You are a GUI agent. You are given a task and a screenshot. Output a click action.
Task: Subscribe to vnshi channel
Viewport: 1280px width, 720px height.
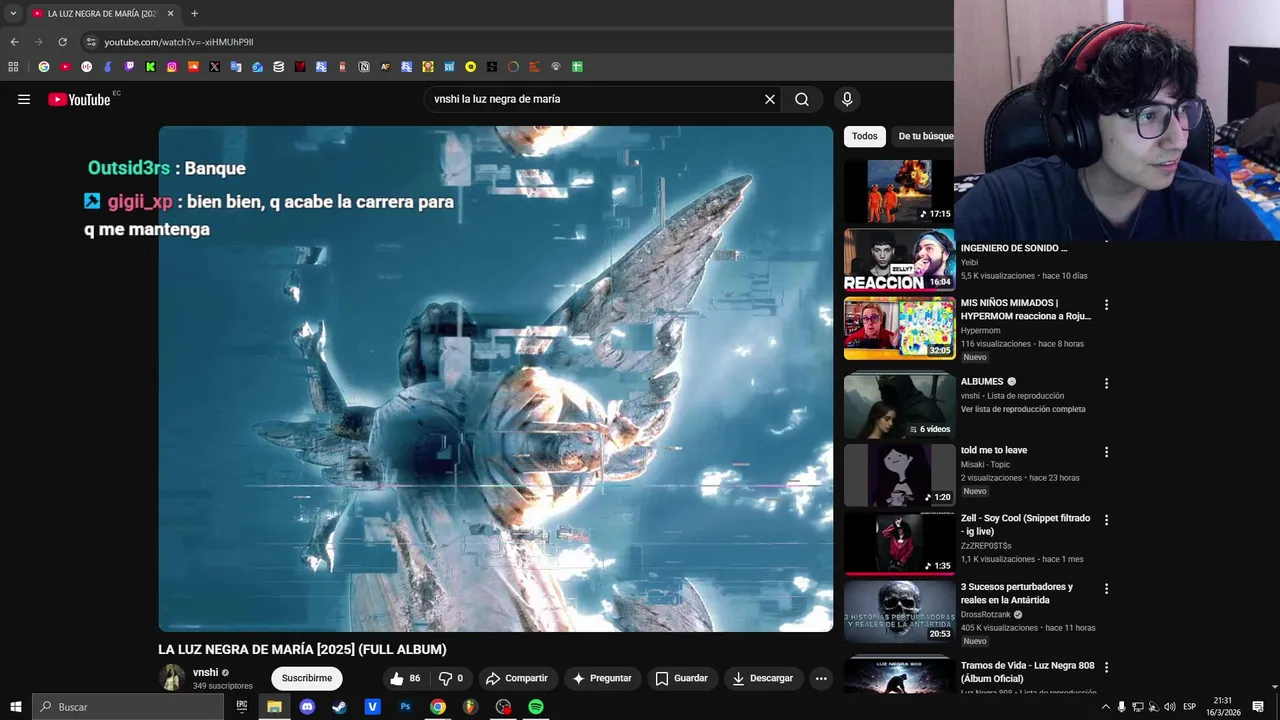[x=307, y=678]
